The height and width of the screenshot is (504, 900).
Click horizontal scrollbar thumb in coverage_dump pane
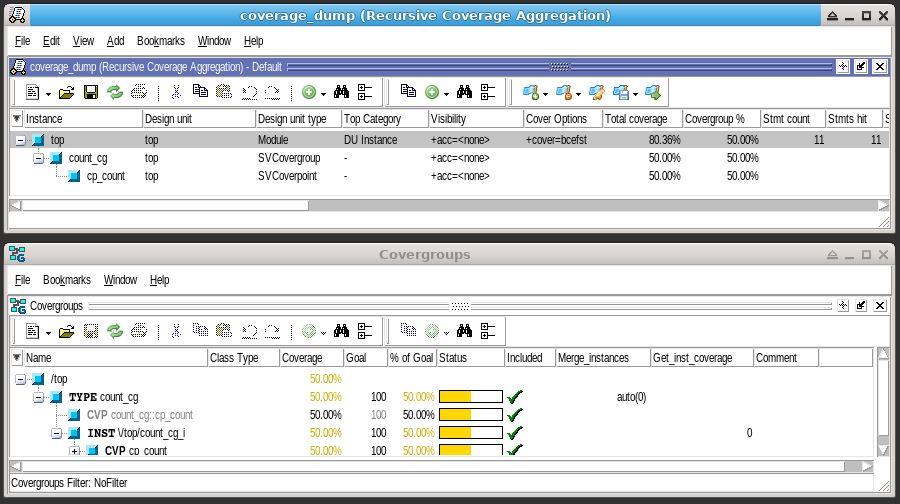click(165, 206)
